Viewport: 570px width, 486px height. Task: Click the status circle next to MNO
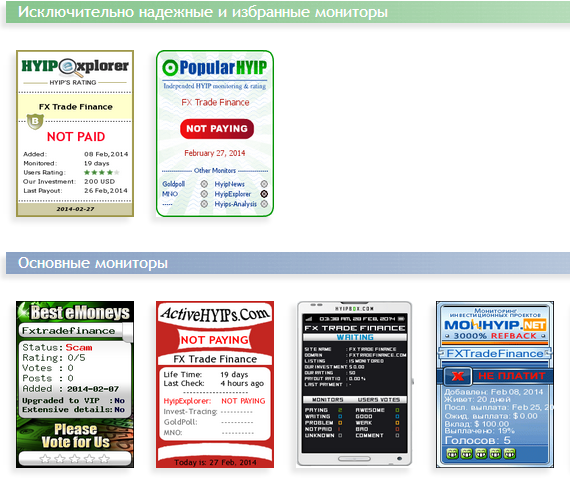pos(204,194)
